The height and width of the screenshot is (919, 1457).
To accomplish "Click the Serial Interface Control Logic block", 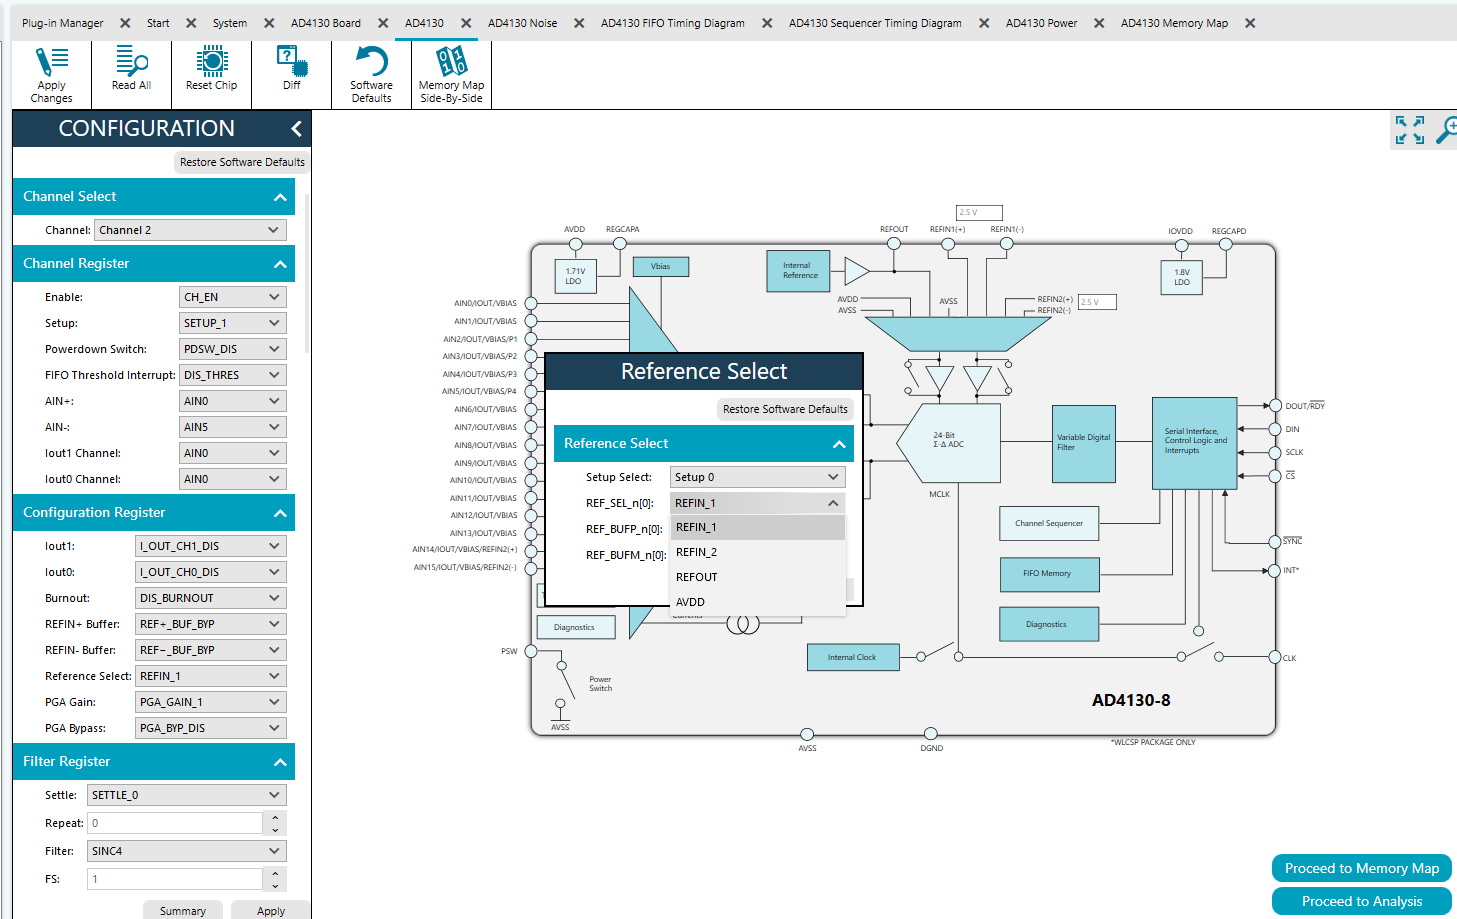I will [x=1194, y=442].
